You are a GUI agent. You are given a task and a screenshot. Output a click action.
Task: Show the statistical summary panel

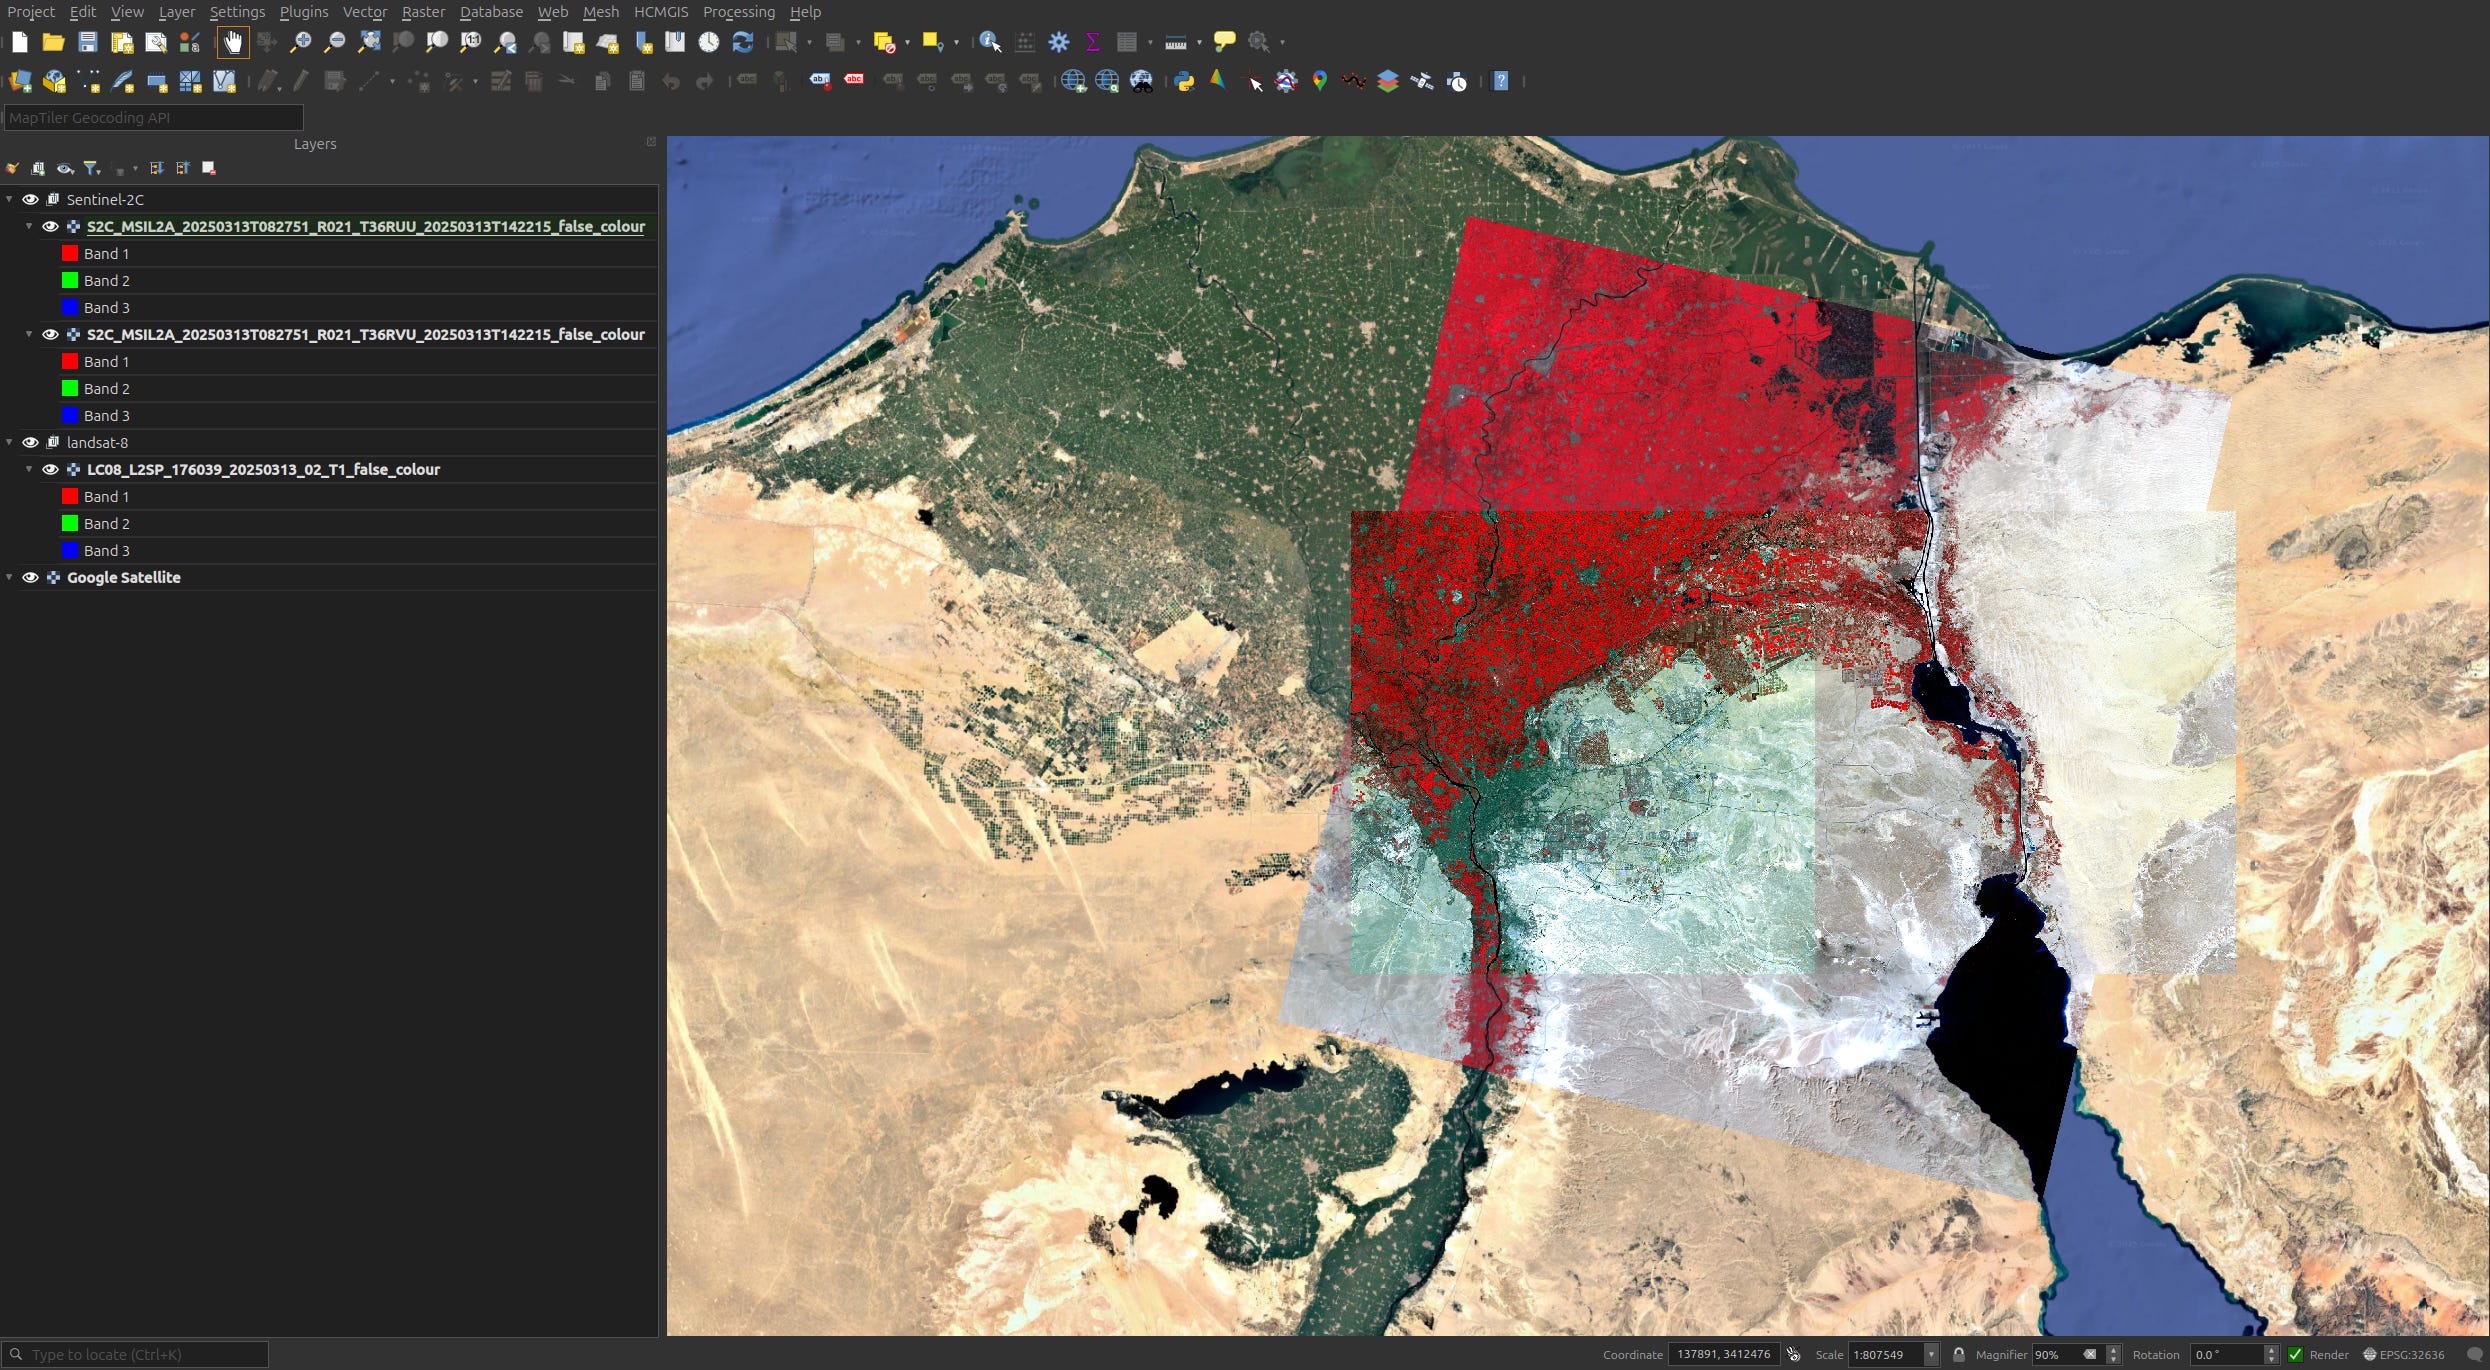pyautogui.click(x=1092, y=42)
